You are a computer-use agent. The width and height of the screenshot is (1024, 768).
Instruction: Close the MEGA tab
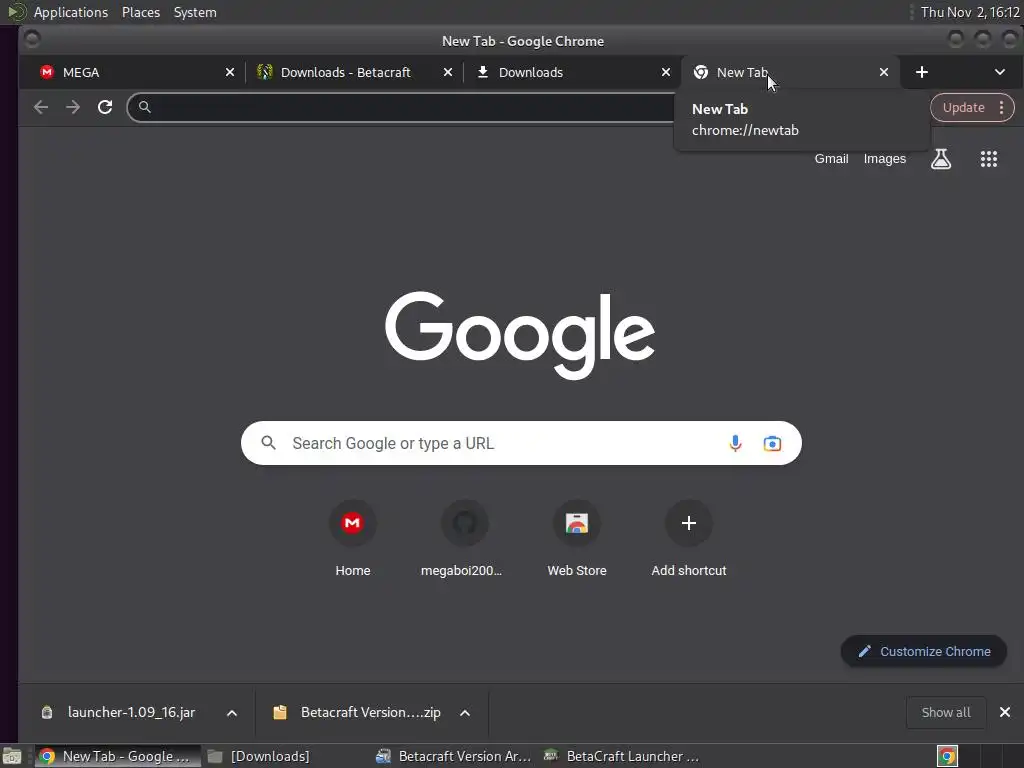230,72
